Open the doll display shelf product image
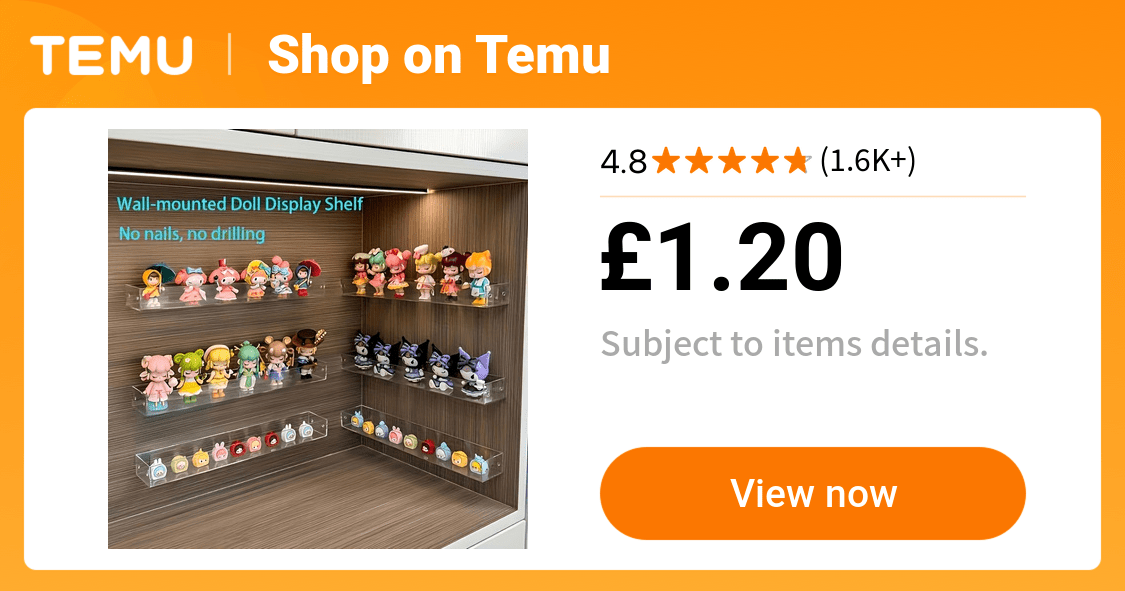Screen dimensions: 1125x591 point(318,339)
